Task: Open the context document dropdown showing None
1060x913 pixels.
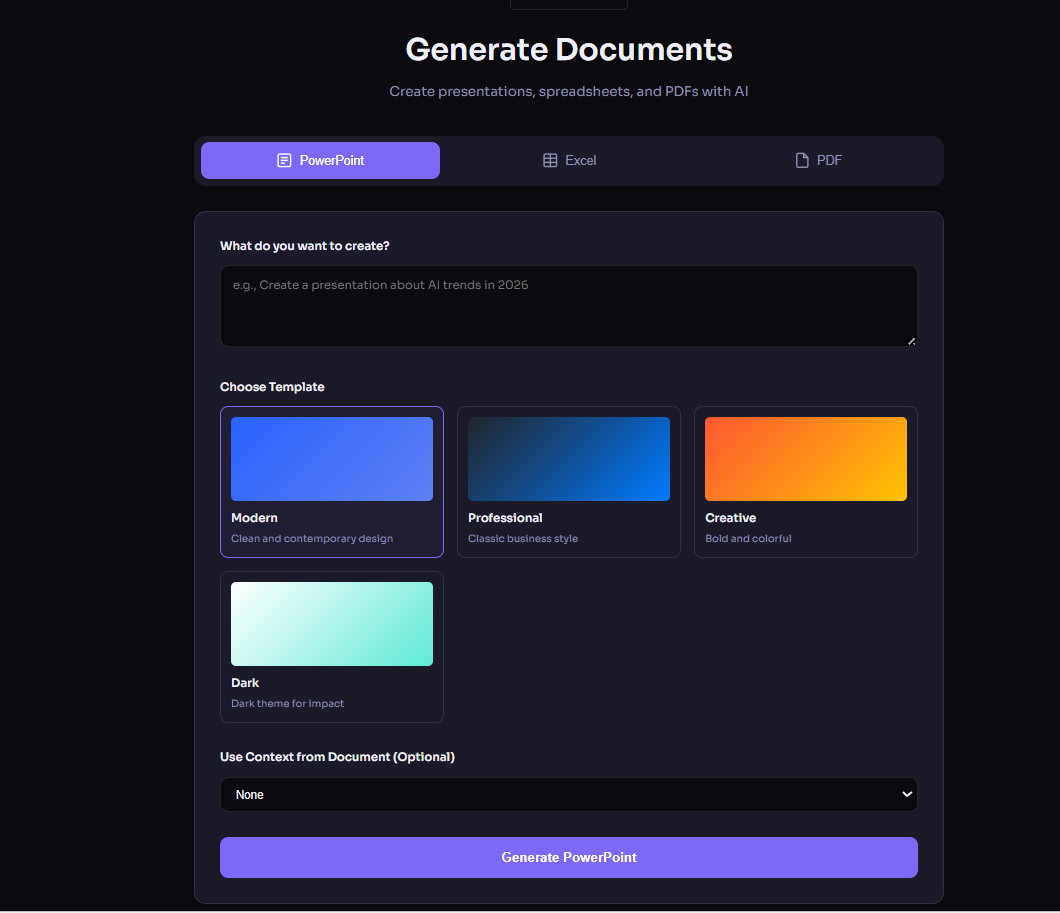Action: [x=569, y=795]
